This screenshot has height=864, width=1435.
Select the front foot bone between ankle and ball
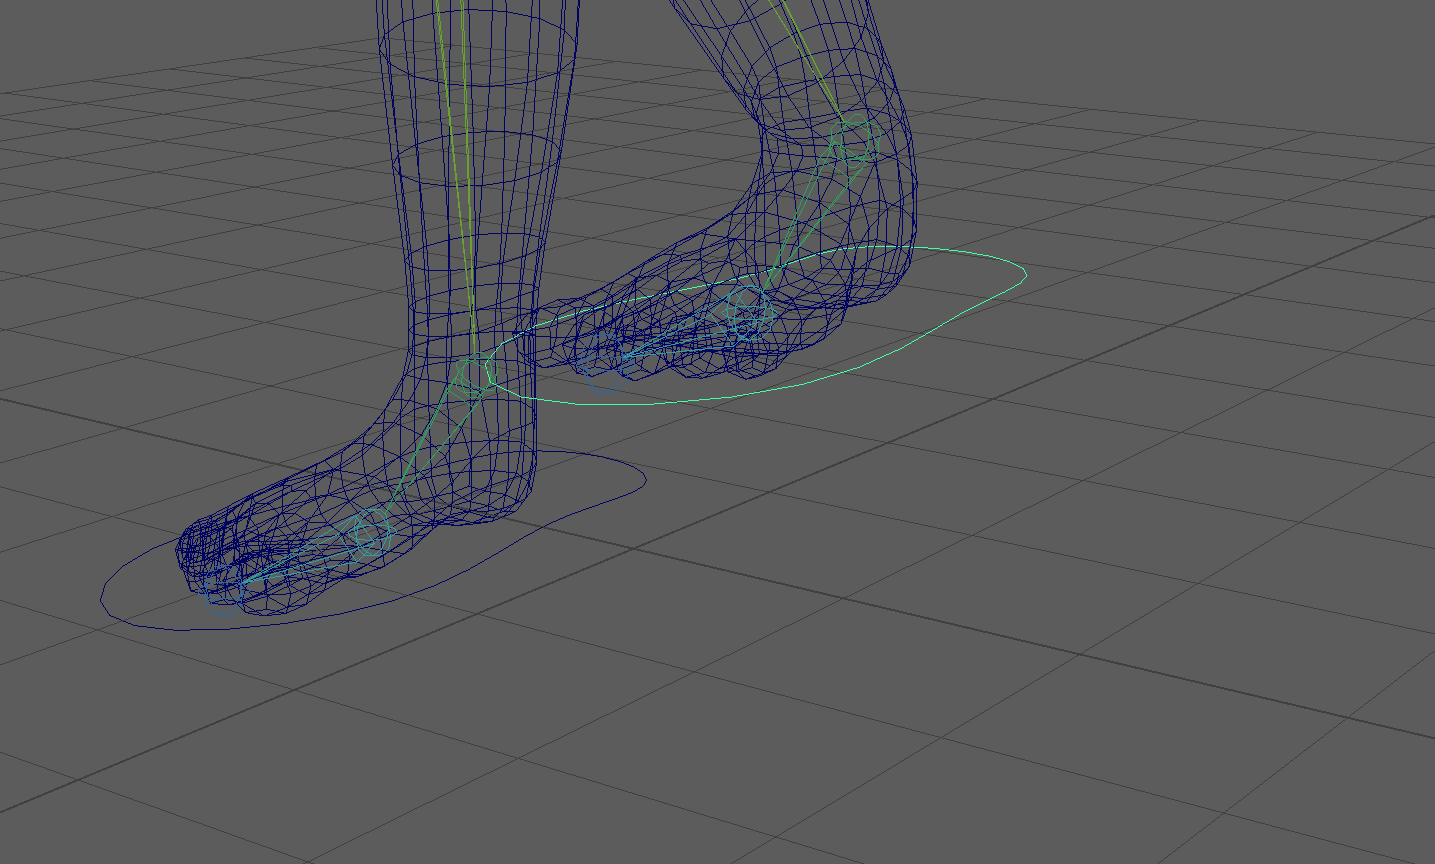[x=420, y=450]
